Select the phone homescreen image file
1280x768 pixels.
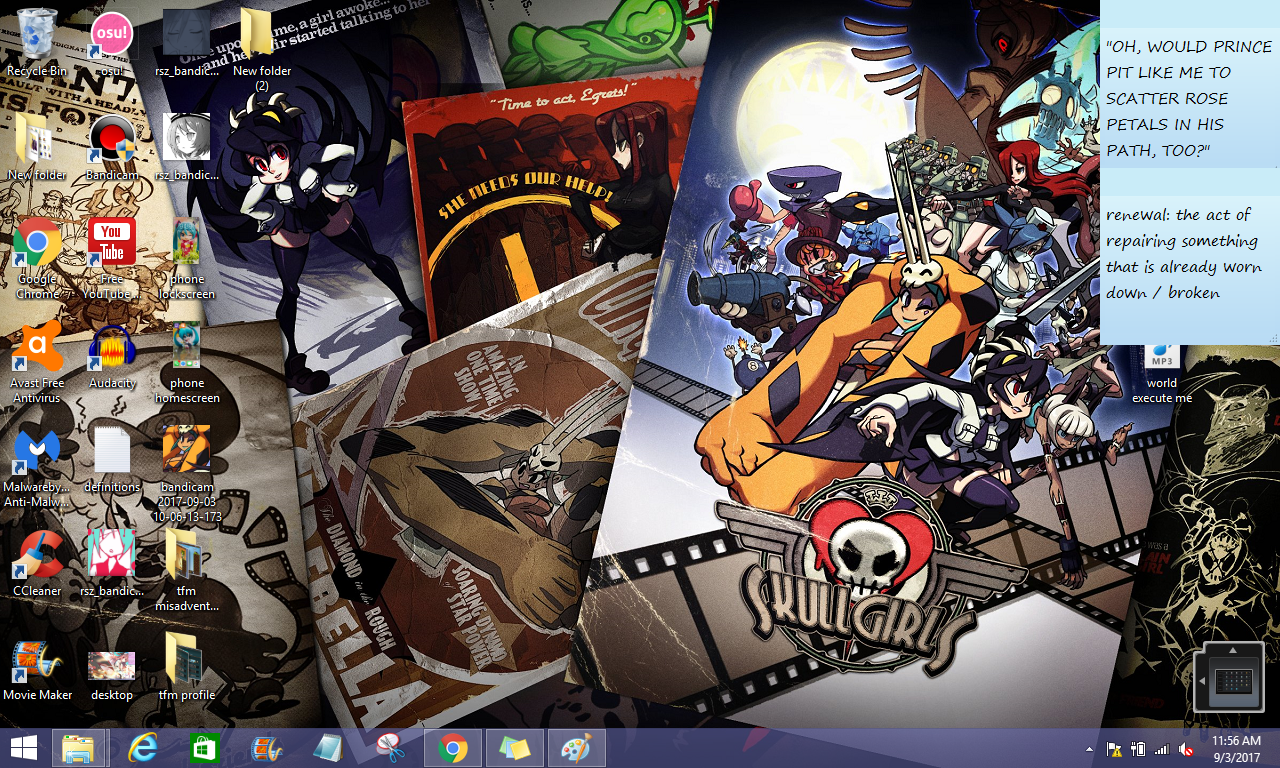pos(186,361)
